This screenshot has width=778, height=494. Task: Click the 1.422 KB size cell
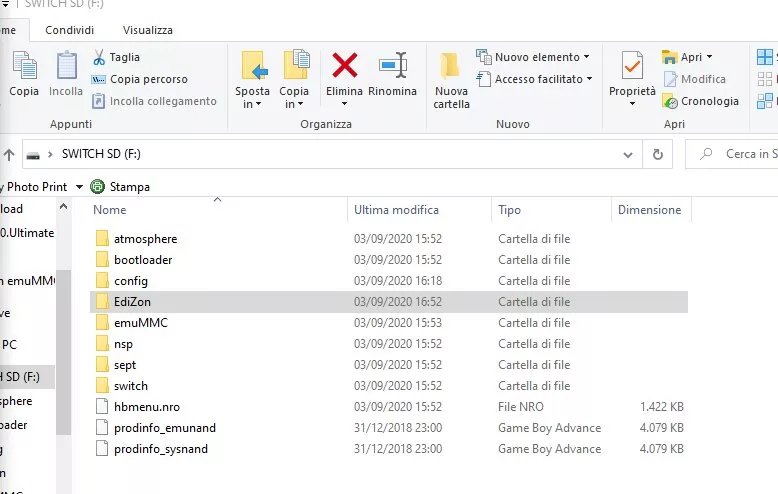pos(661,407)
